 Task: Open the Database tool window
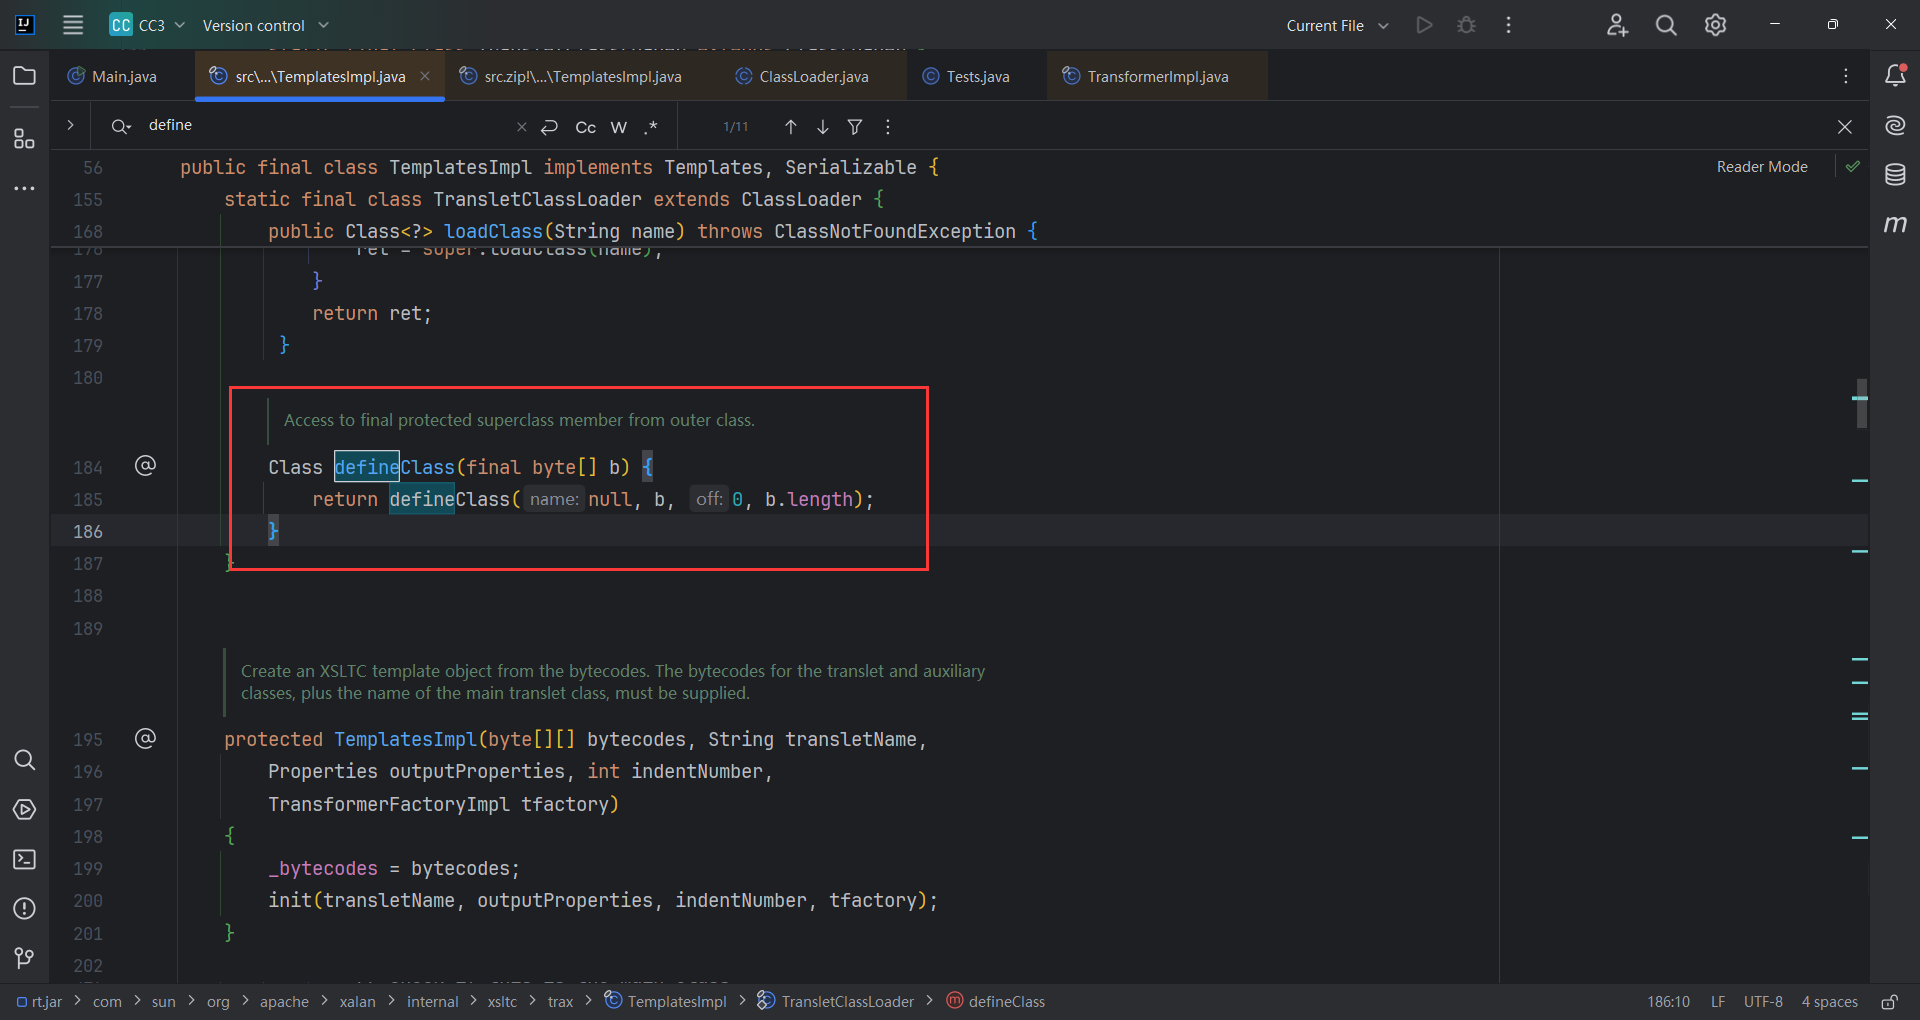point(1895,175)
